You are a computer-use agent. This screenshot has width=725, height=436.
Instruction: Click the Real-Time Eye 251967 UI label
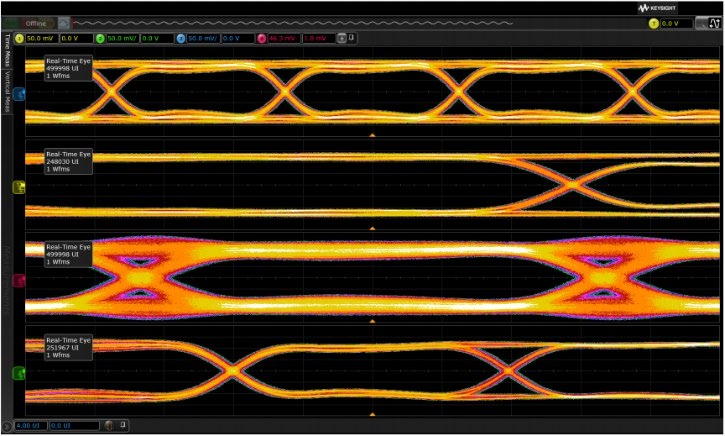[68, 348]
